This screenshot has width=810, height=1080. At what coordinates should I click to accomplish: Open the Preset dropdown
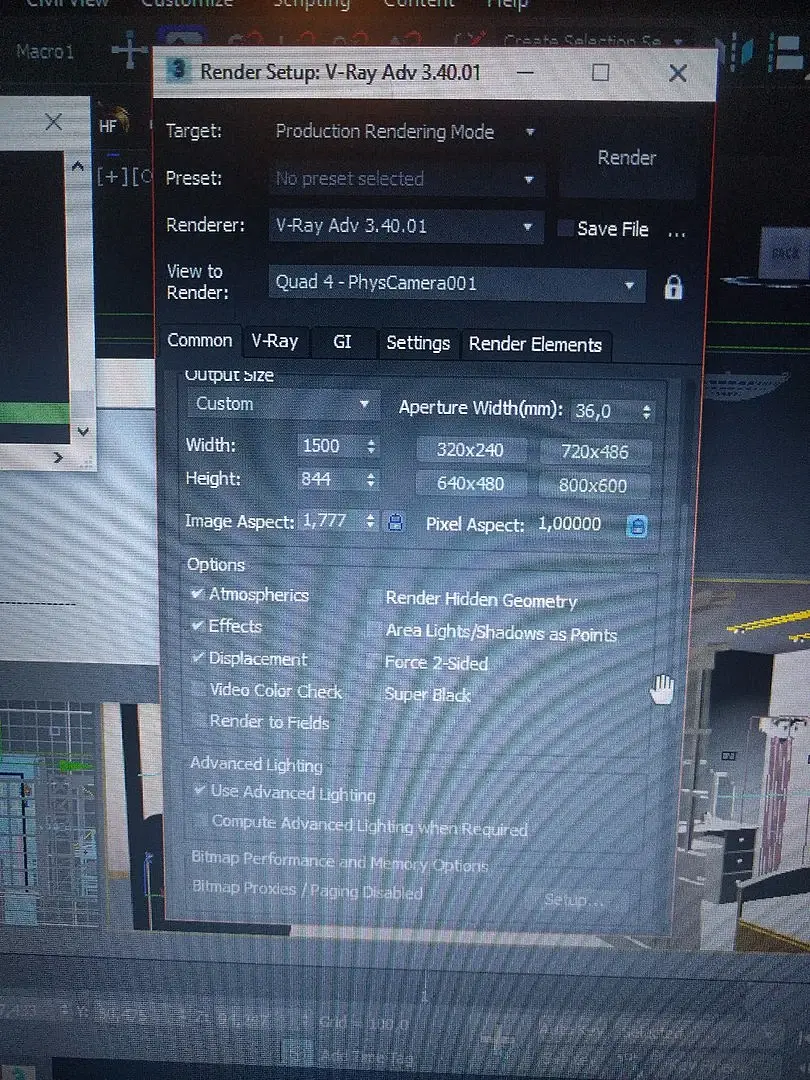406,179
